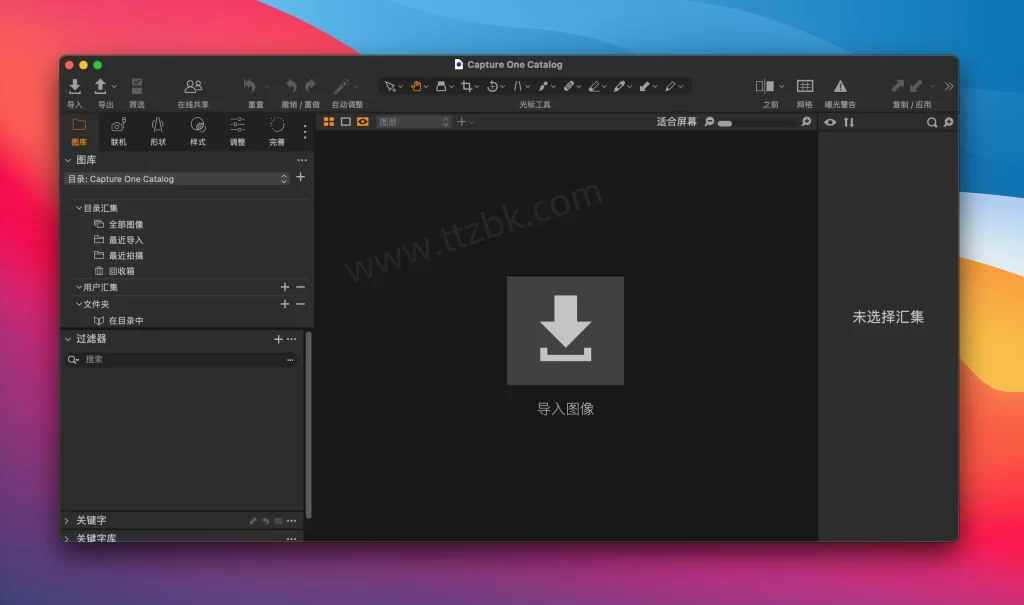Toggle the 曝光警告 exposure warning

pos(840,87)
